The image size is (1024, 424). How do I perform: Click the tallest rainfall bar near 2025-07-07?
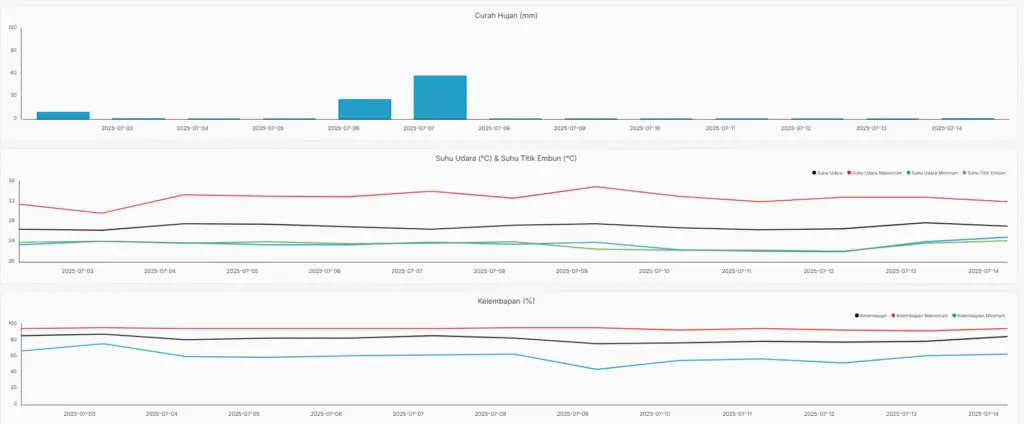440,97
